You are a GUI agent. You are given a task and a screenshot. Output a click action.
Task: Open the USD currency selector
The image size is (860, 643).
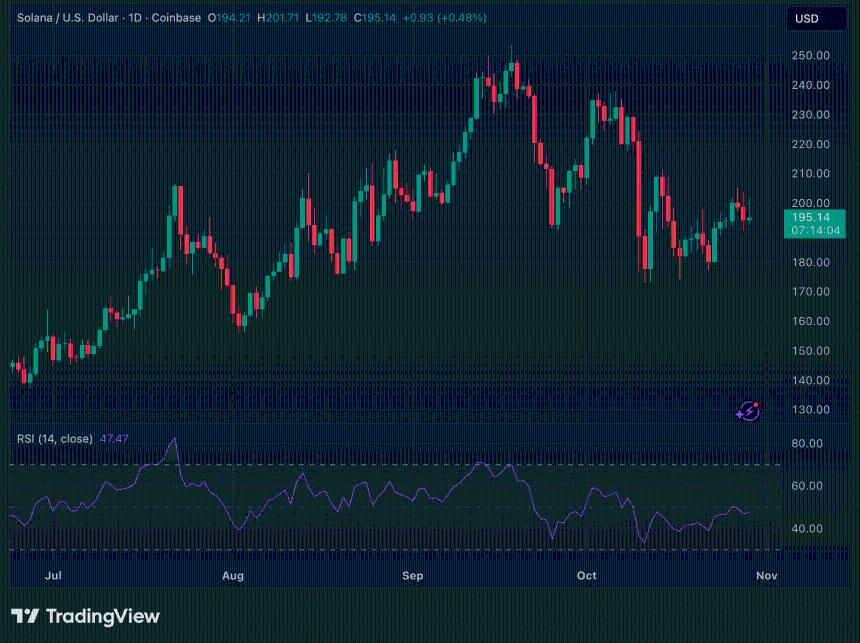806,19
